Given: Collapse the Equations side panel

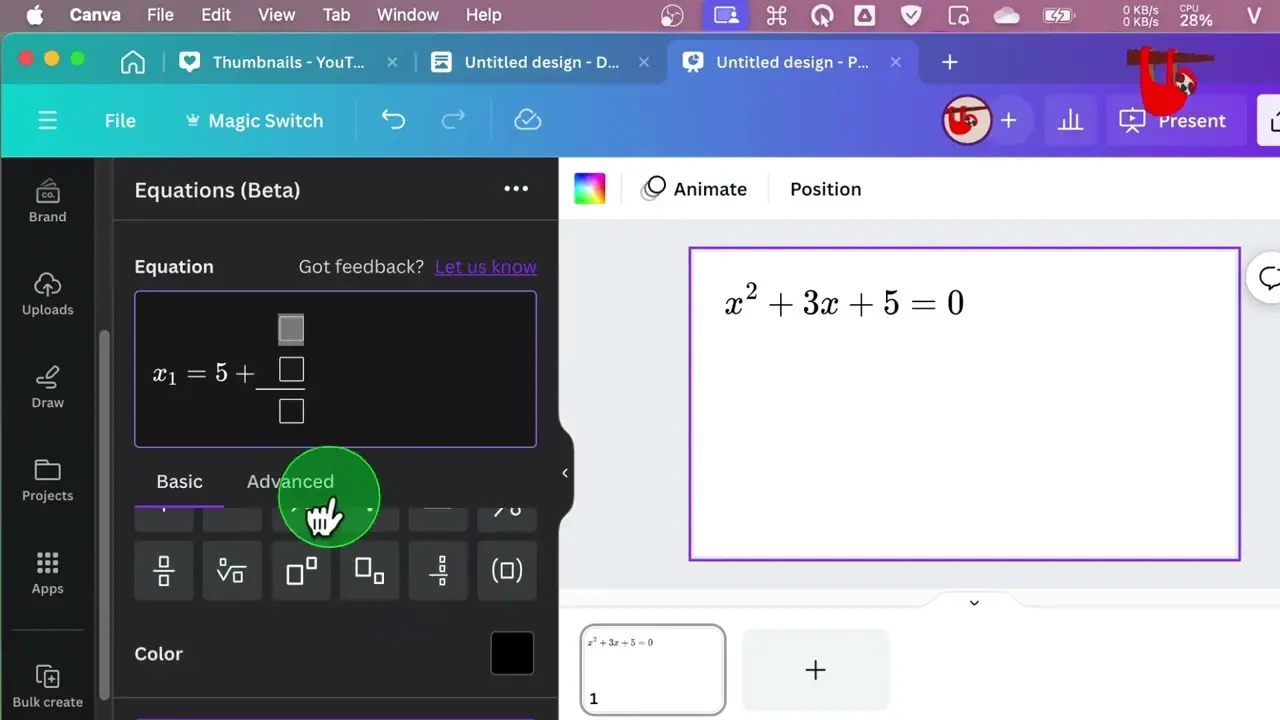Looking at the screenshot, I should click(x=564, y=473).
